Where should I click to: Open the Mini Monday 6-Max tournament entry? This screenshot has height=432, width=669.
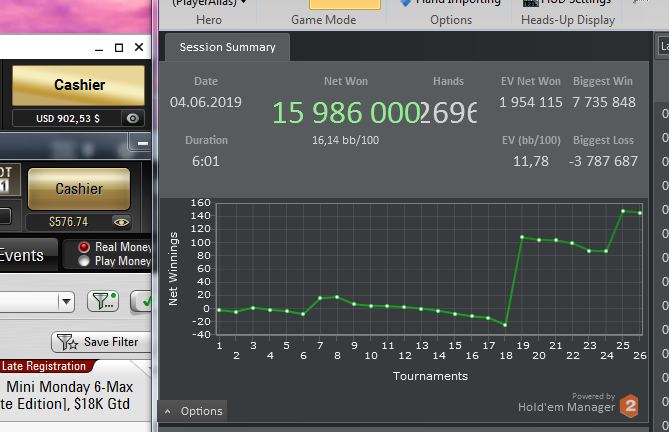[67, 395]
